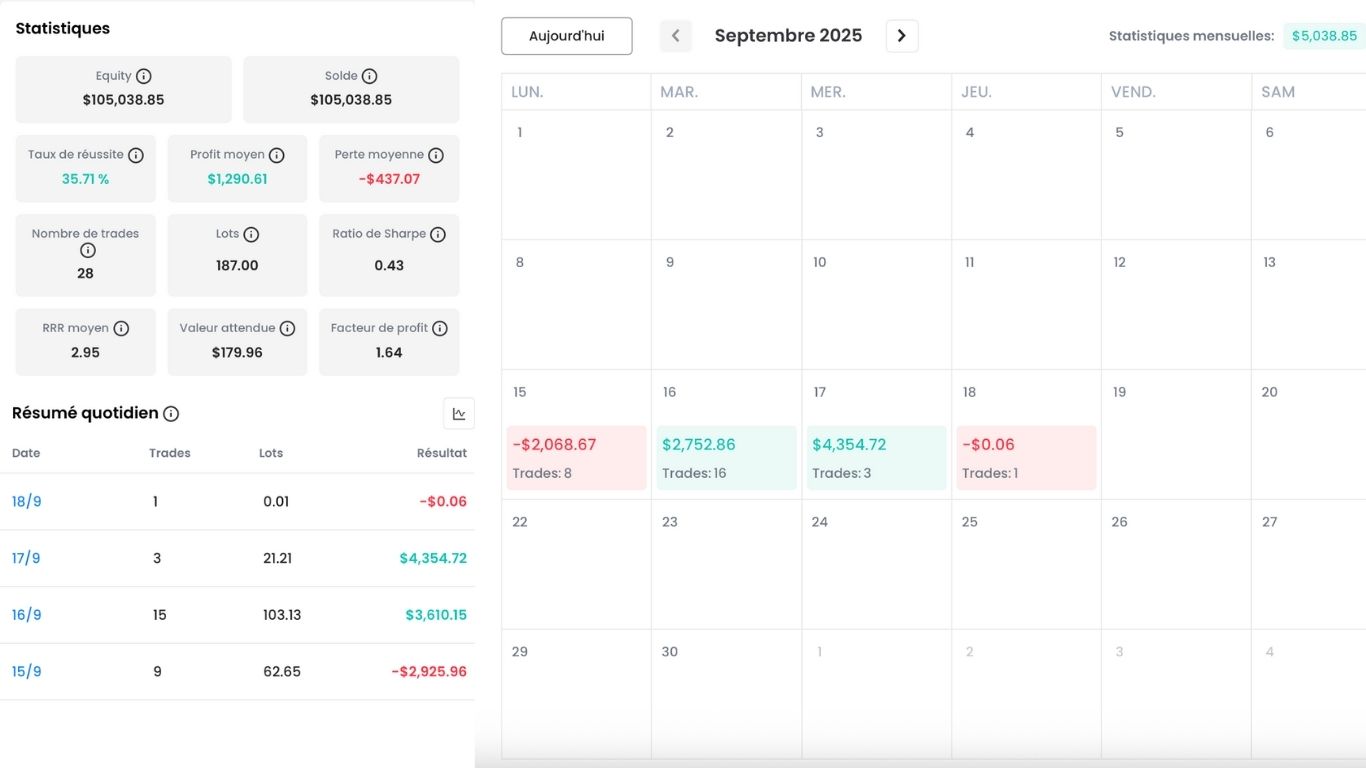Screen dimensions: 1366x768
Task: Click the Résumé quotidien info icon
Action: 171,414
